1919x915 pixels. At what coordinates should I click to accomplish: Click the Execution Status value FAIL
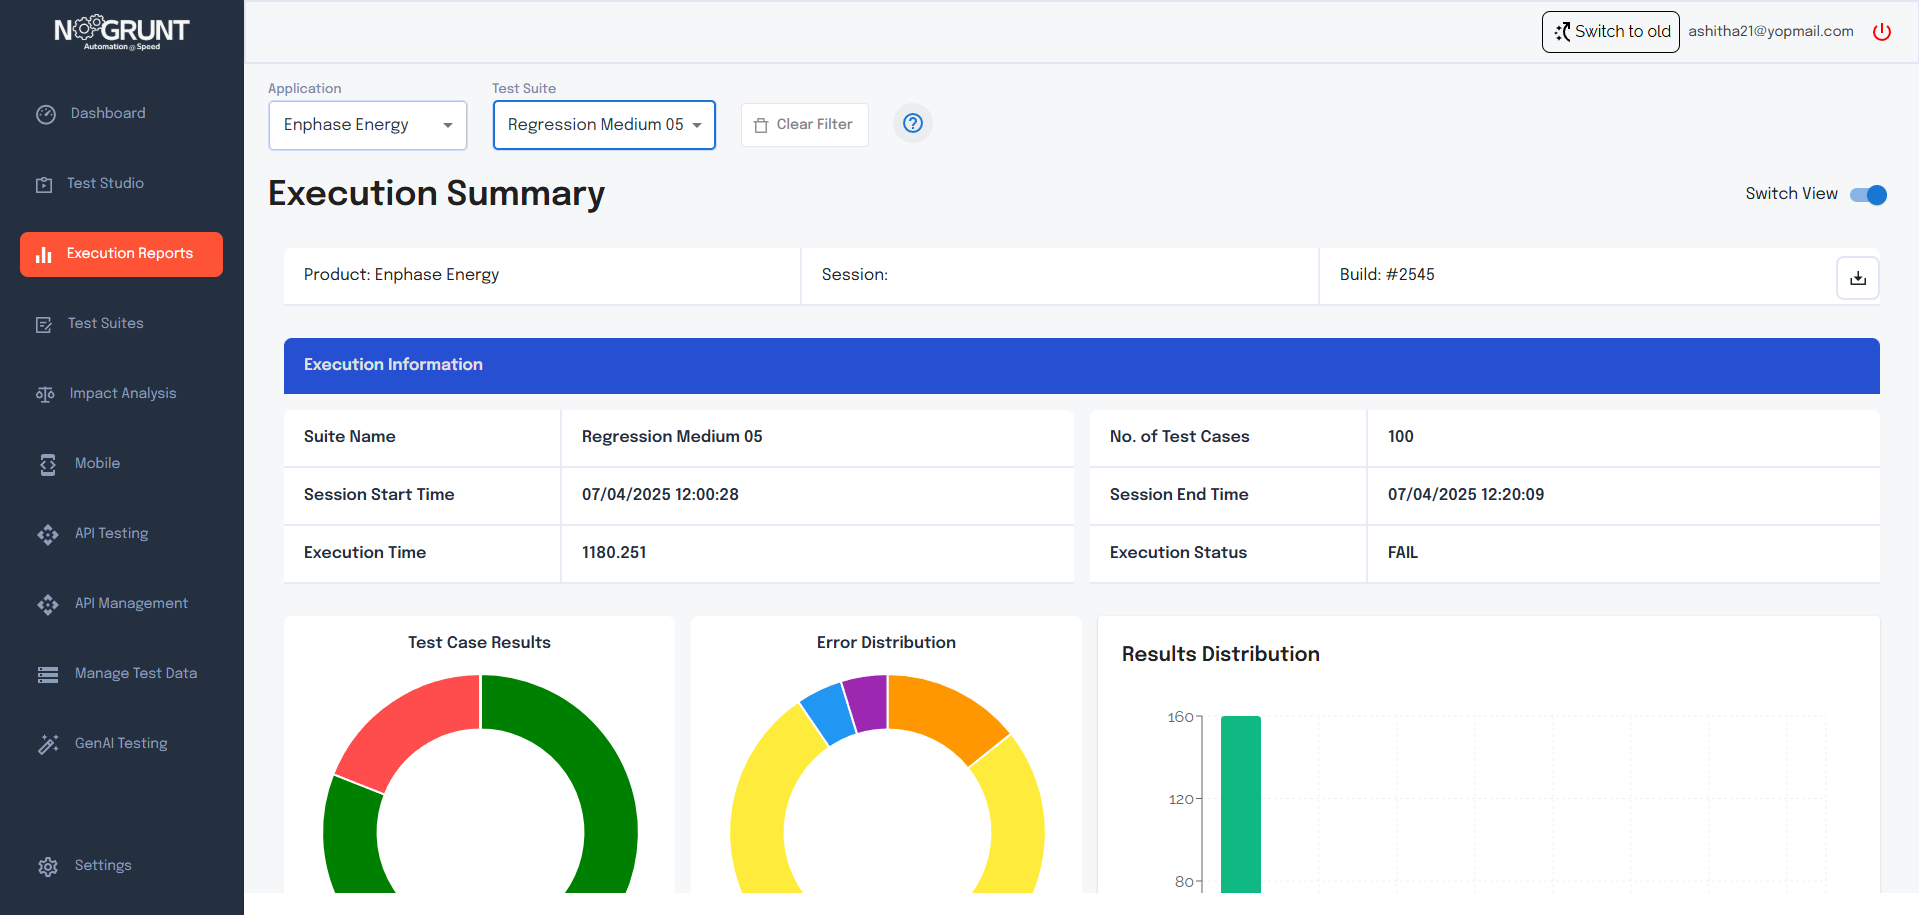point(1403,553)
